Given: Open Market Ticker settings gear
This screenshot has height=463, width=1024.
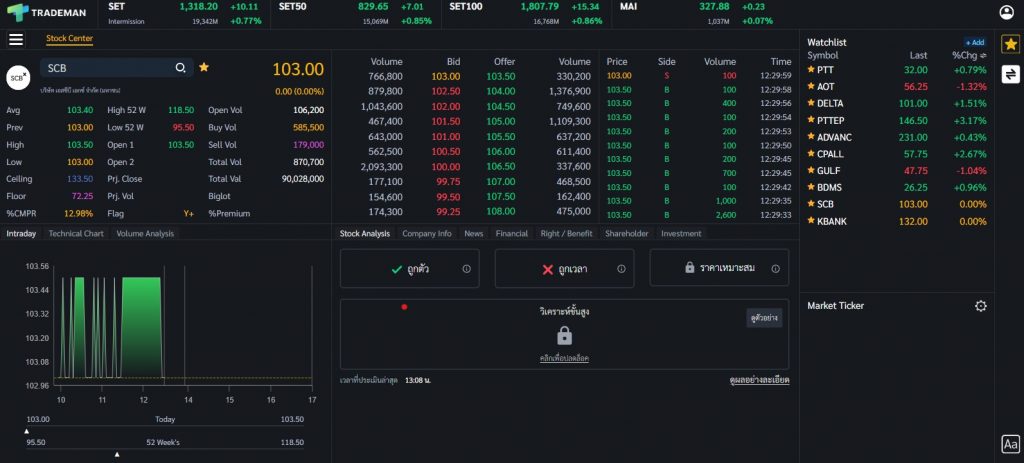Looking at the screenshot, I should click(980, 306).
